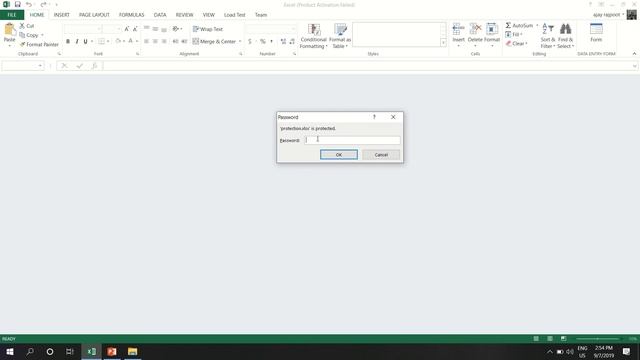Switch to Page Layout view in status bar
The width and height of the screenshot is (640, 360).
point(550,339)
